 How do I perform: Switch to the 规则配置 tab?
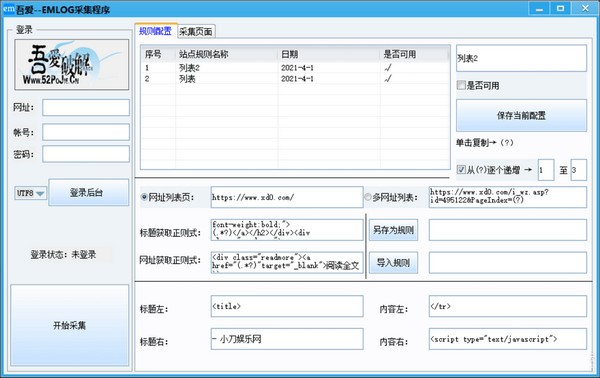point(155,31)
